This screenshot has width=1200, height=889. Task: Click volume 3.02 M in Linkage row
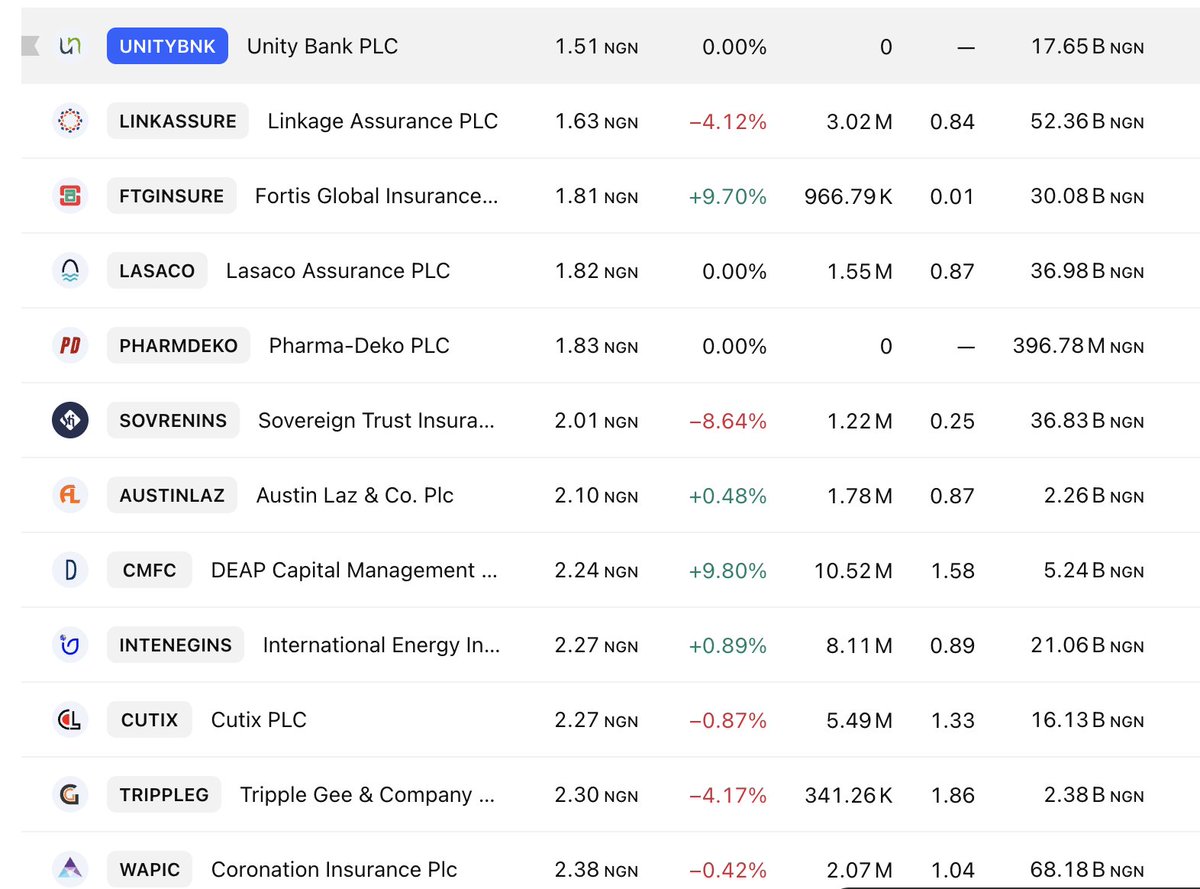tap(860, 122)
